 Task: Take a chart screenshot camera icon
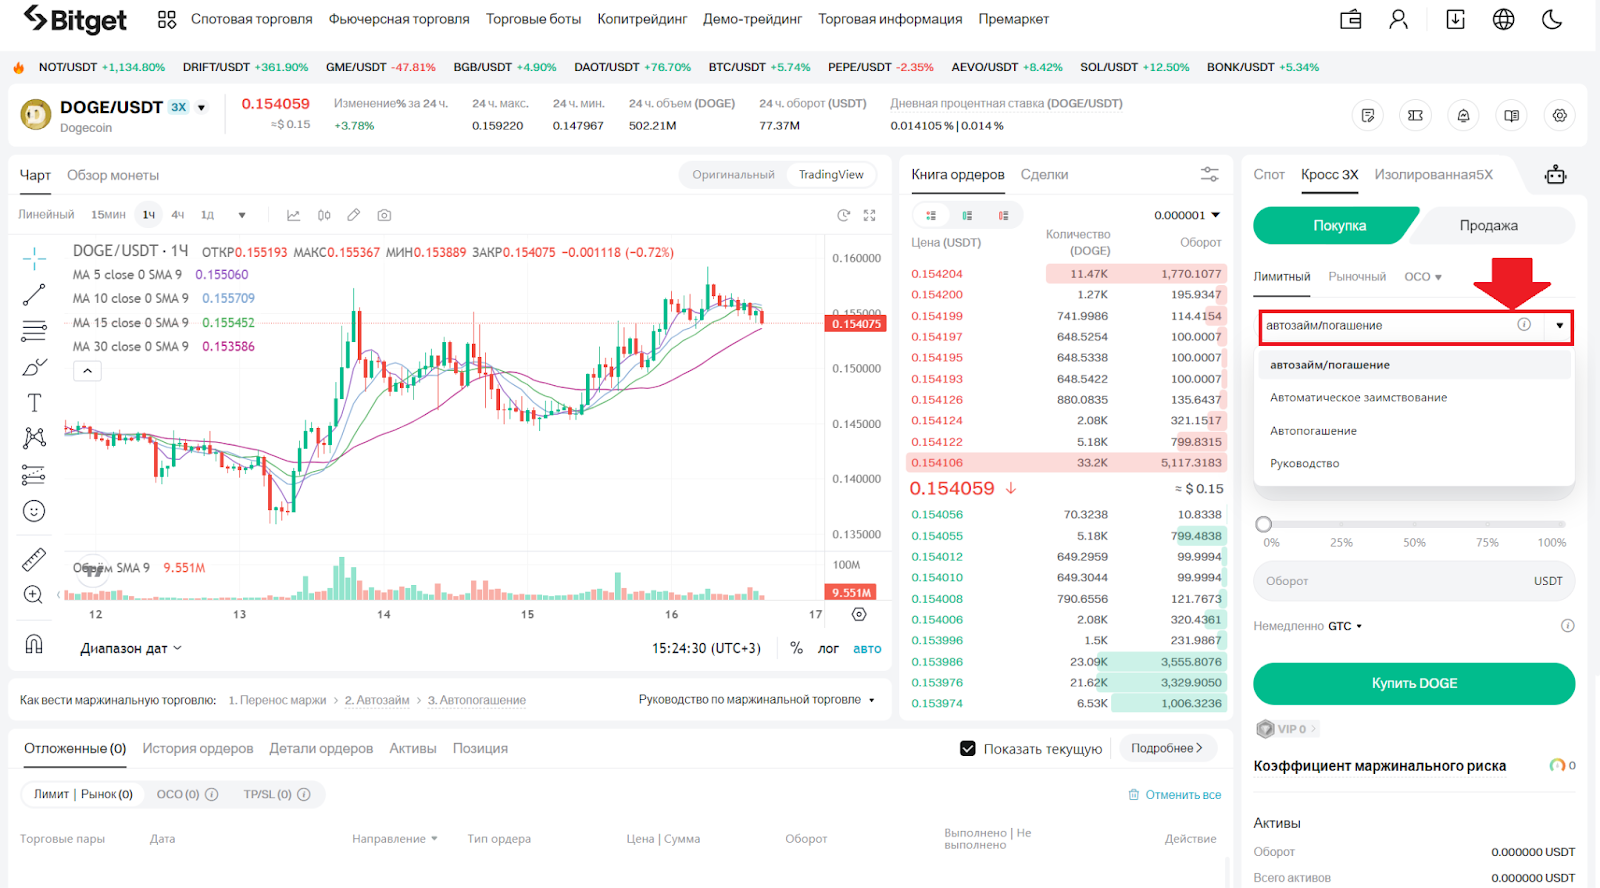coord(384,215)
